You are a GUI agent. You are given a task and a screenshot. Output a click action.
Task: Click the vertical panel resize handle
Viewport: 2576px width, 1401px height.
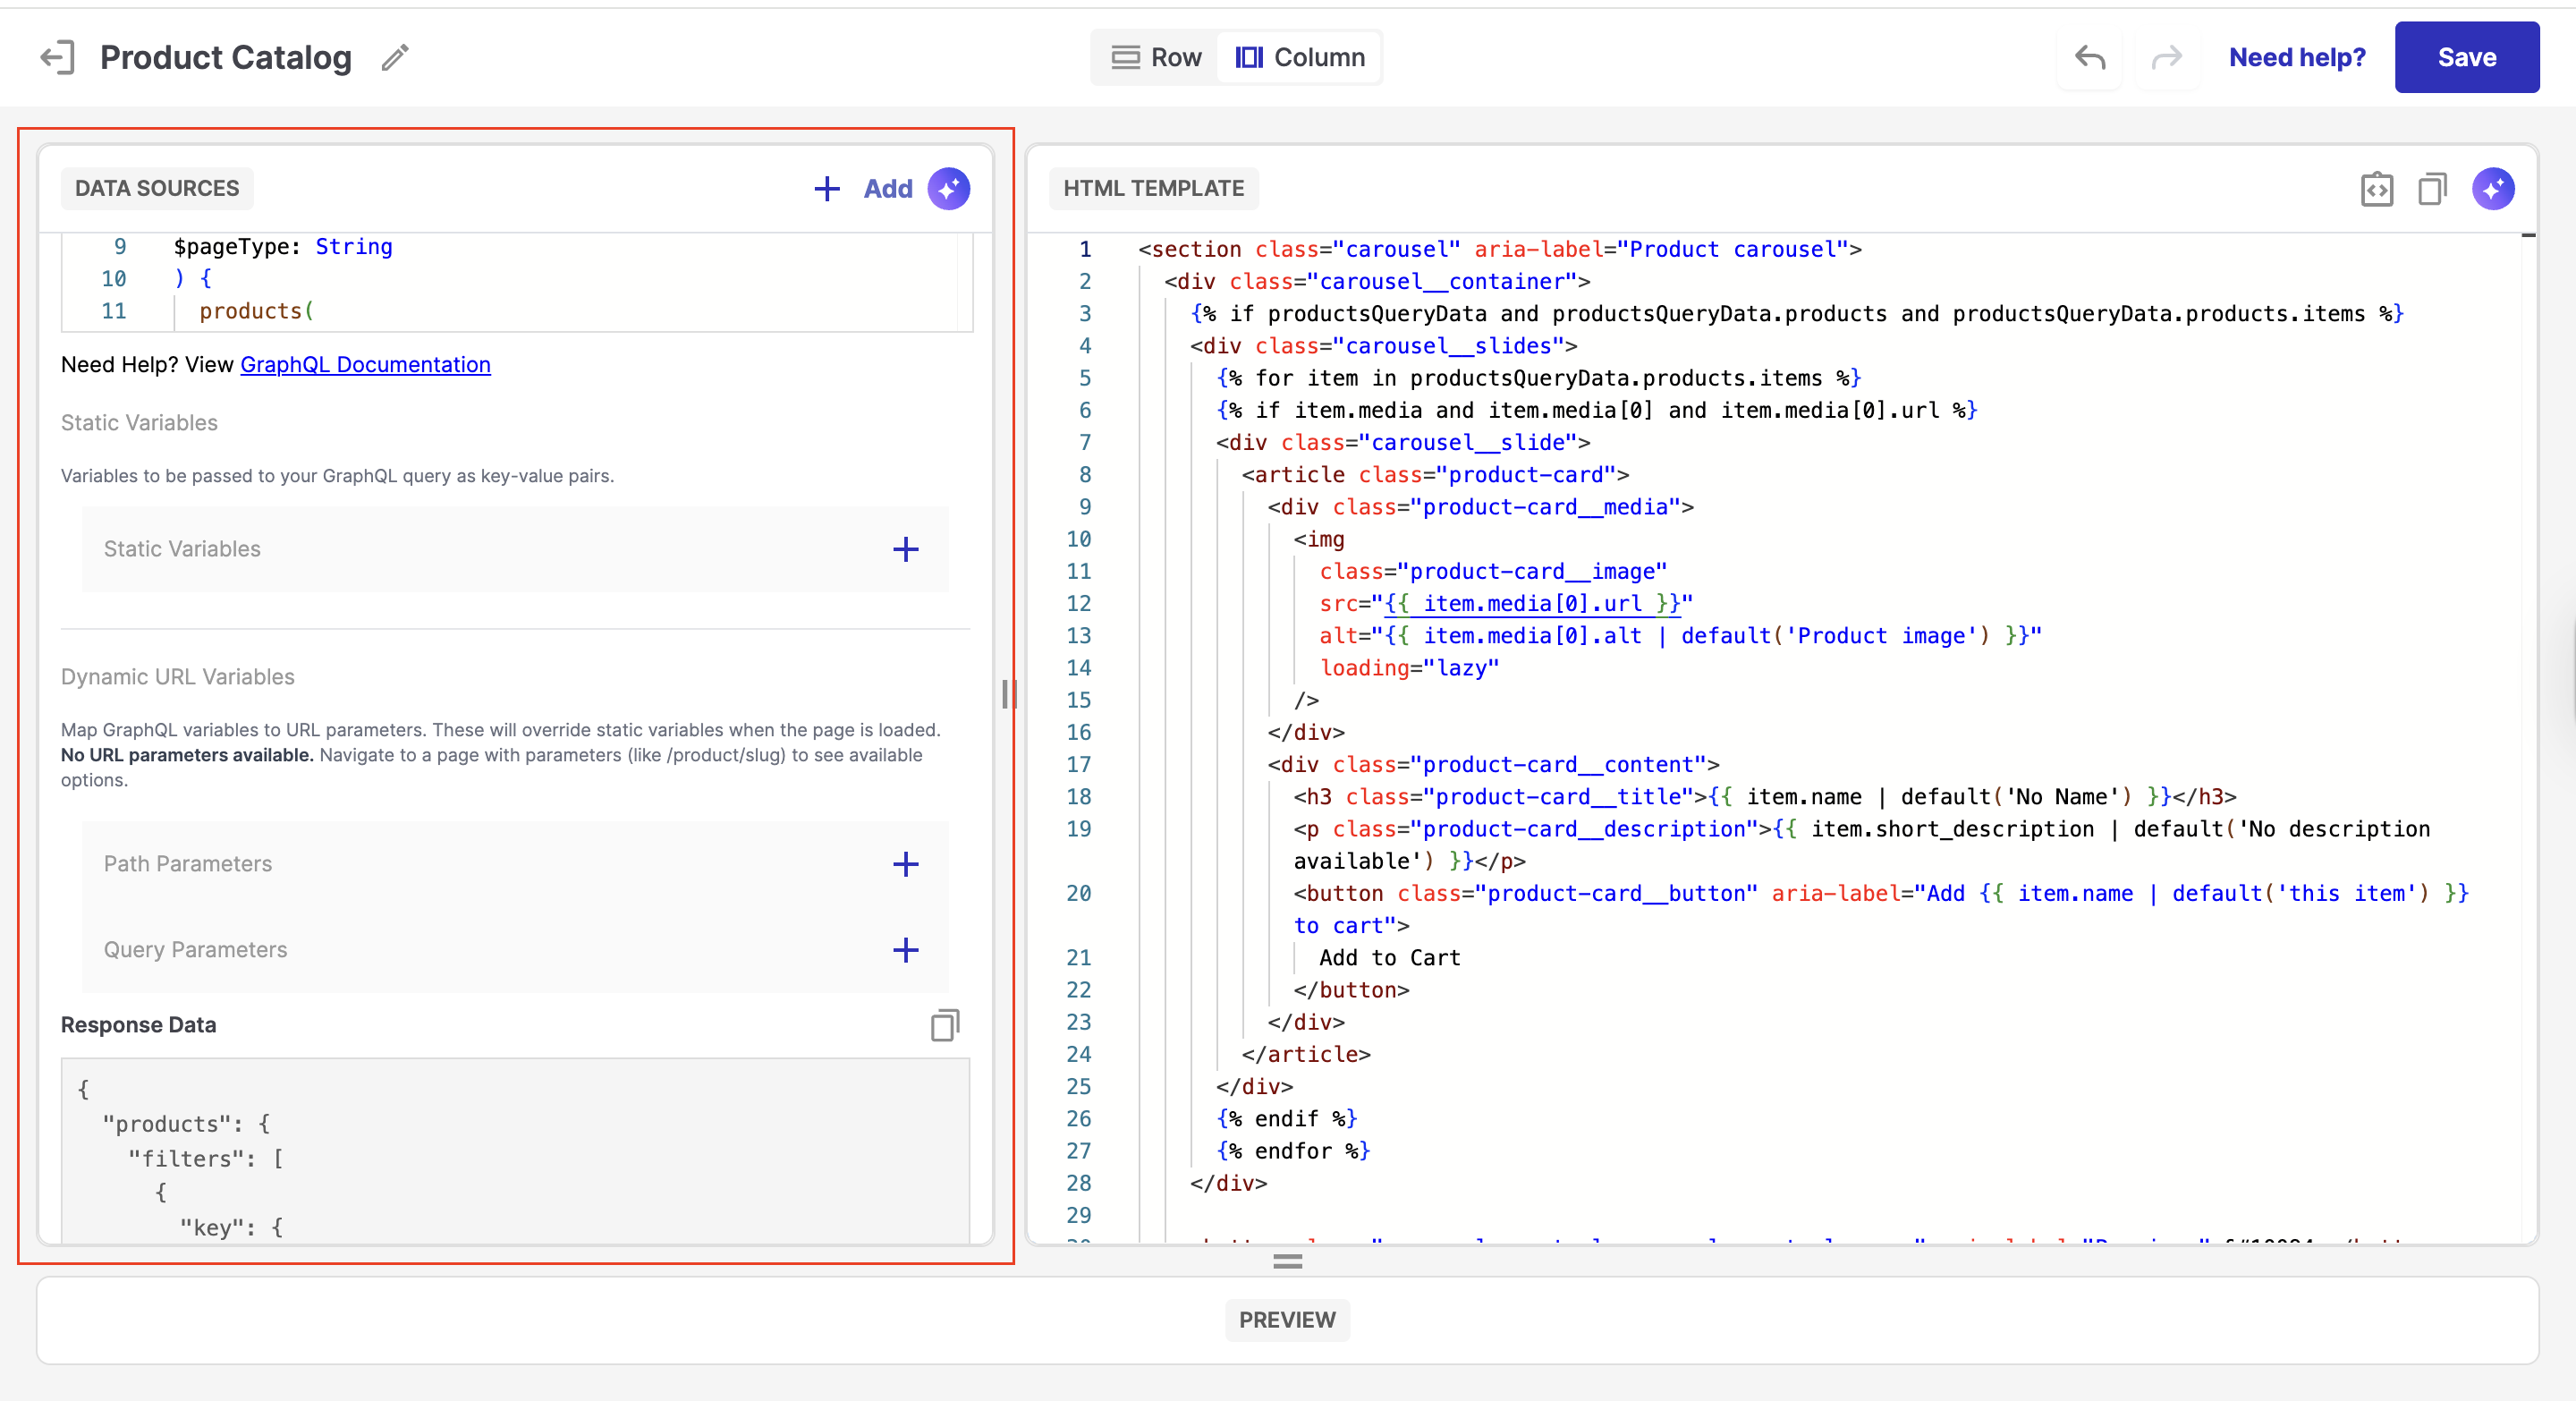point(1008,693)
